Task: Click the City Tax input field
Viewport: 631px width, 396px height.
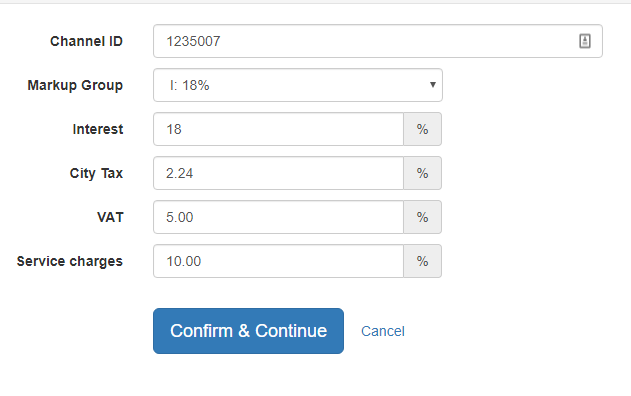Action: [278, 173]
